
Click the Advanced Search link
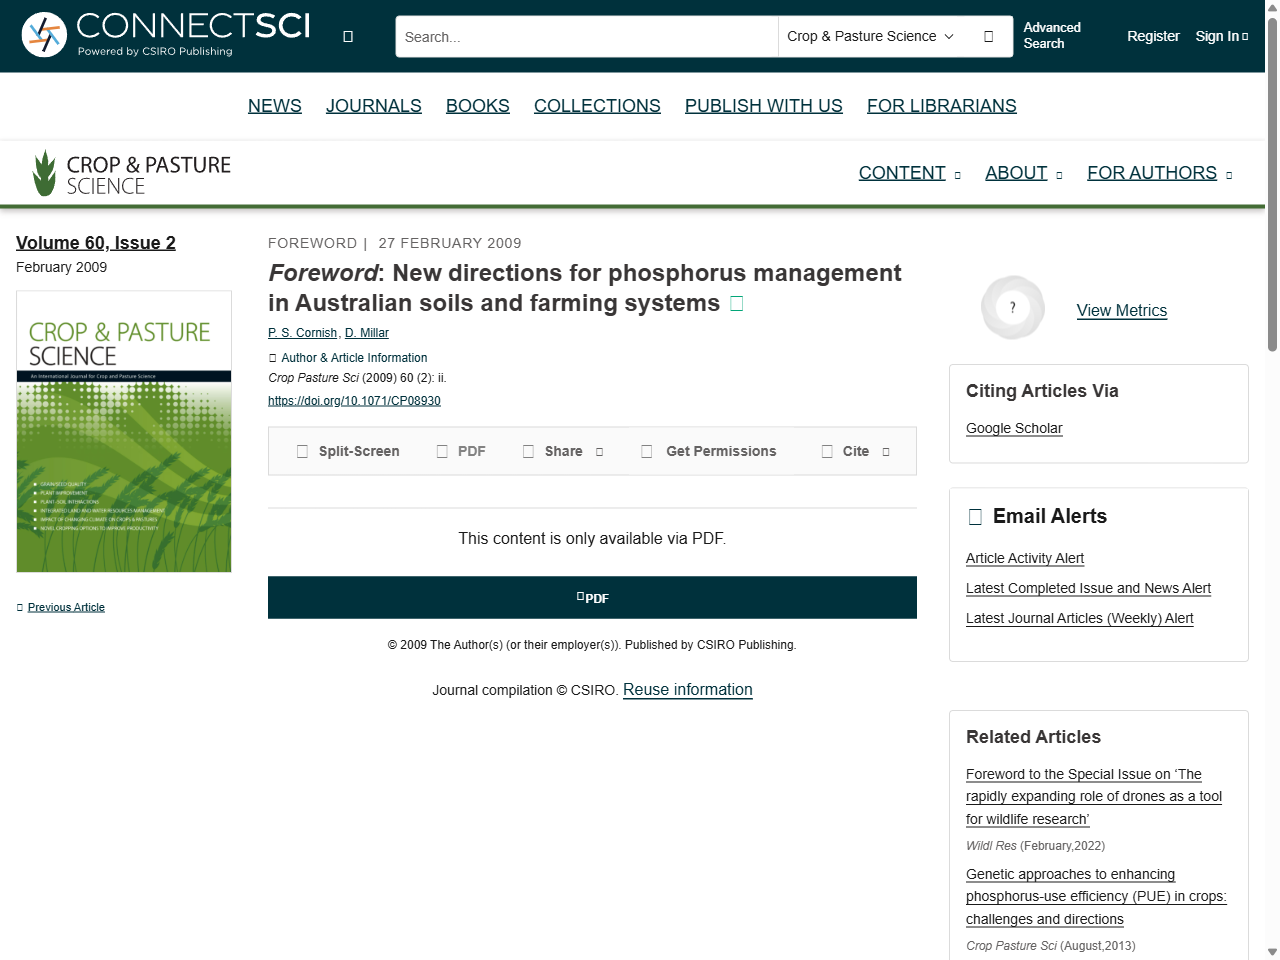(x=1052, y=36)
